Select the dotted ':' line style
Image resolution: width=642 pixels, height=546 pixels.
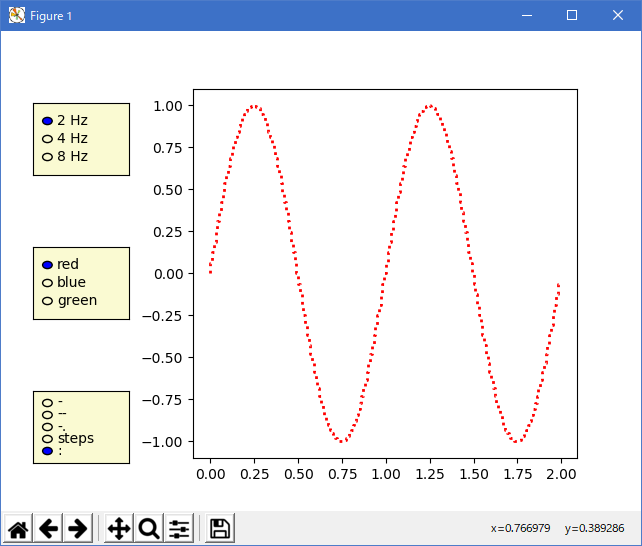point(47,452)
